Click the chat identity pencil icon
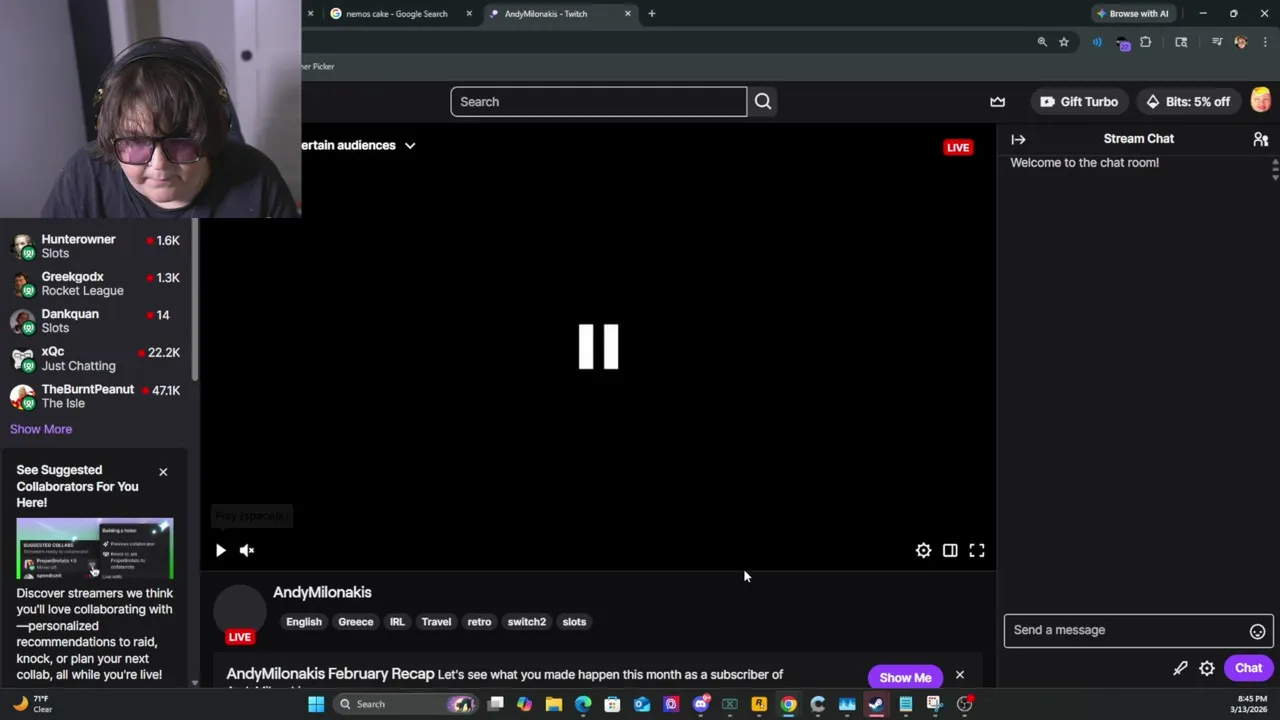1280x720 pixels. tap(1180, 668)
